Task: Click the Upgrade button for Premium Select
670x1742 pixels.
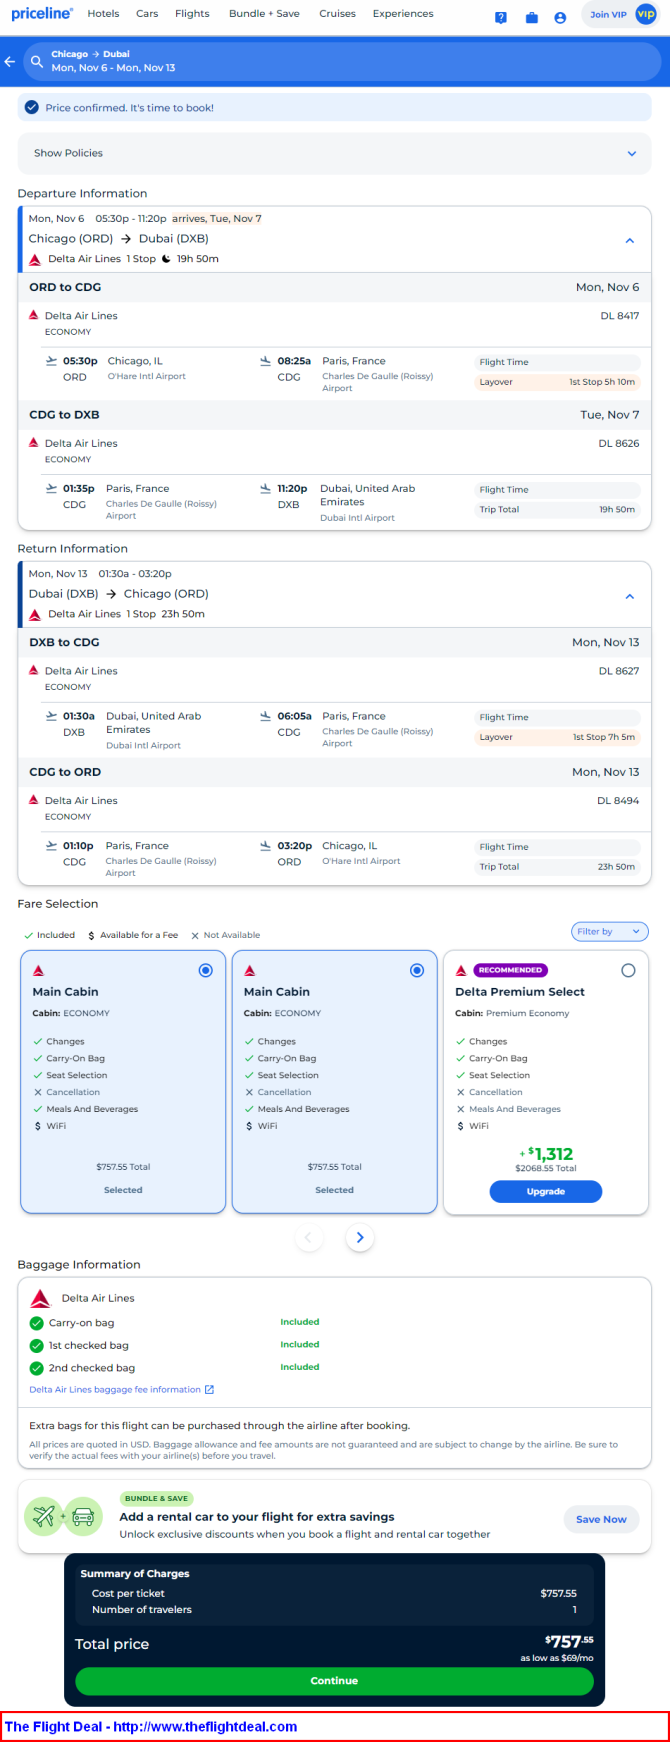Action: point(546,1191)
